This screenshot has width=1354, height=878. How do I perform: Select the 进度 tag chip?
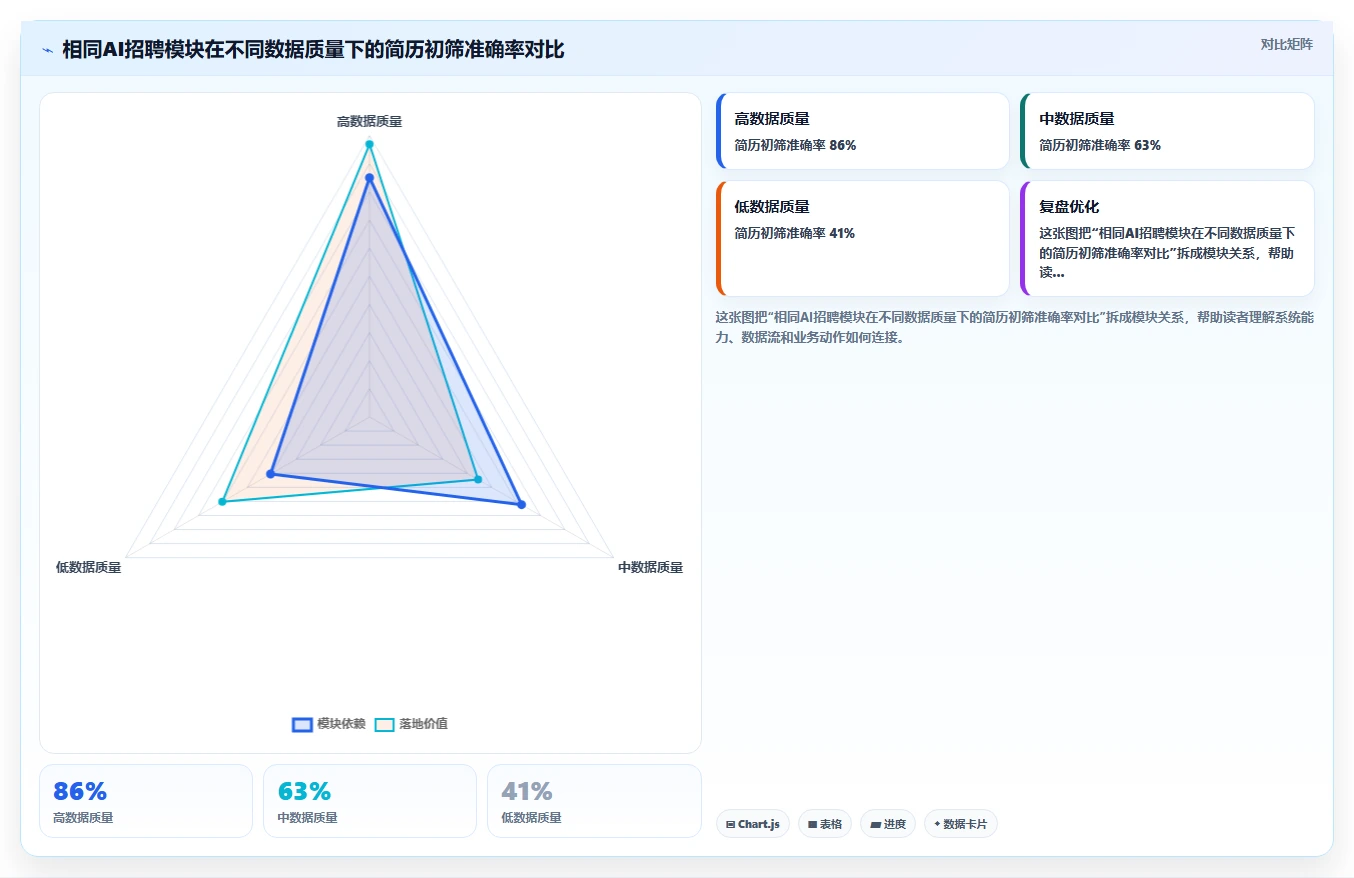[888, 824]
